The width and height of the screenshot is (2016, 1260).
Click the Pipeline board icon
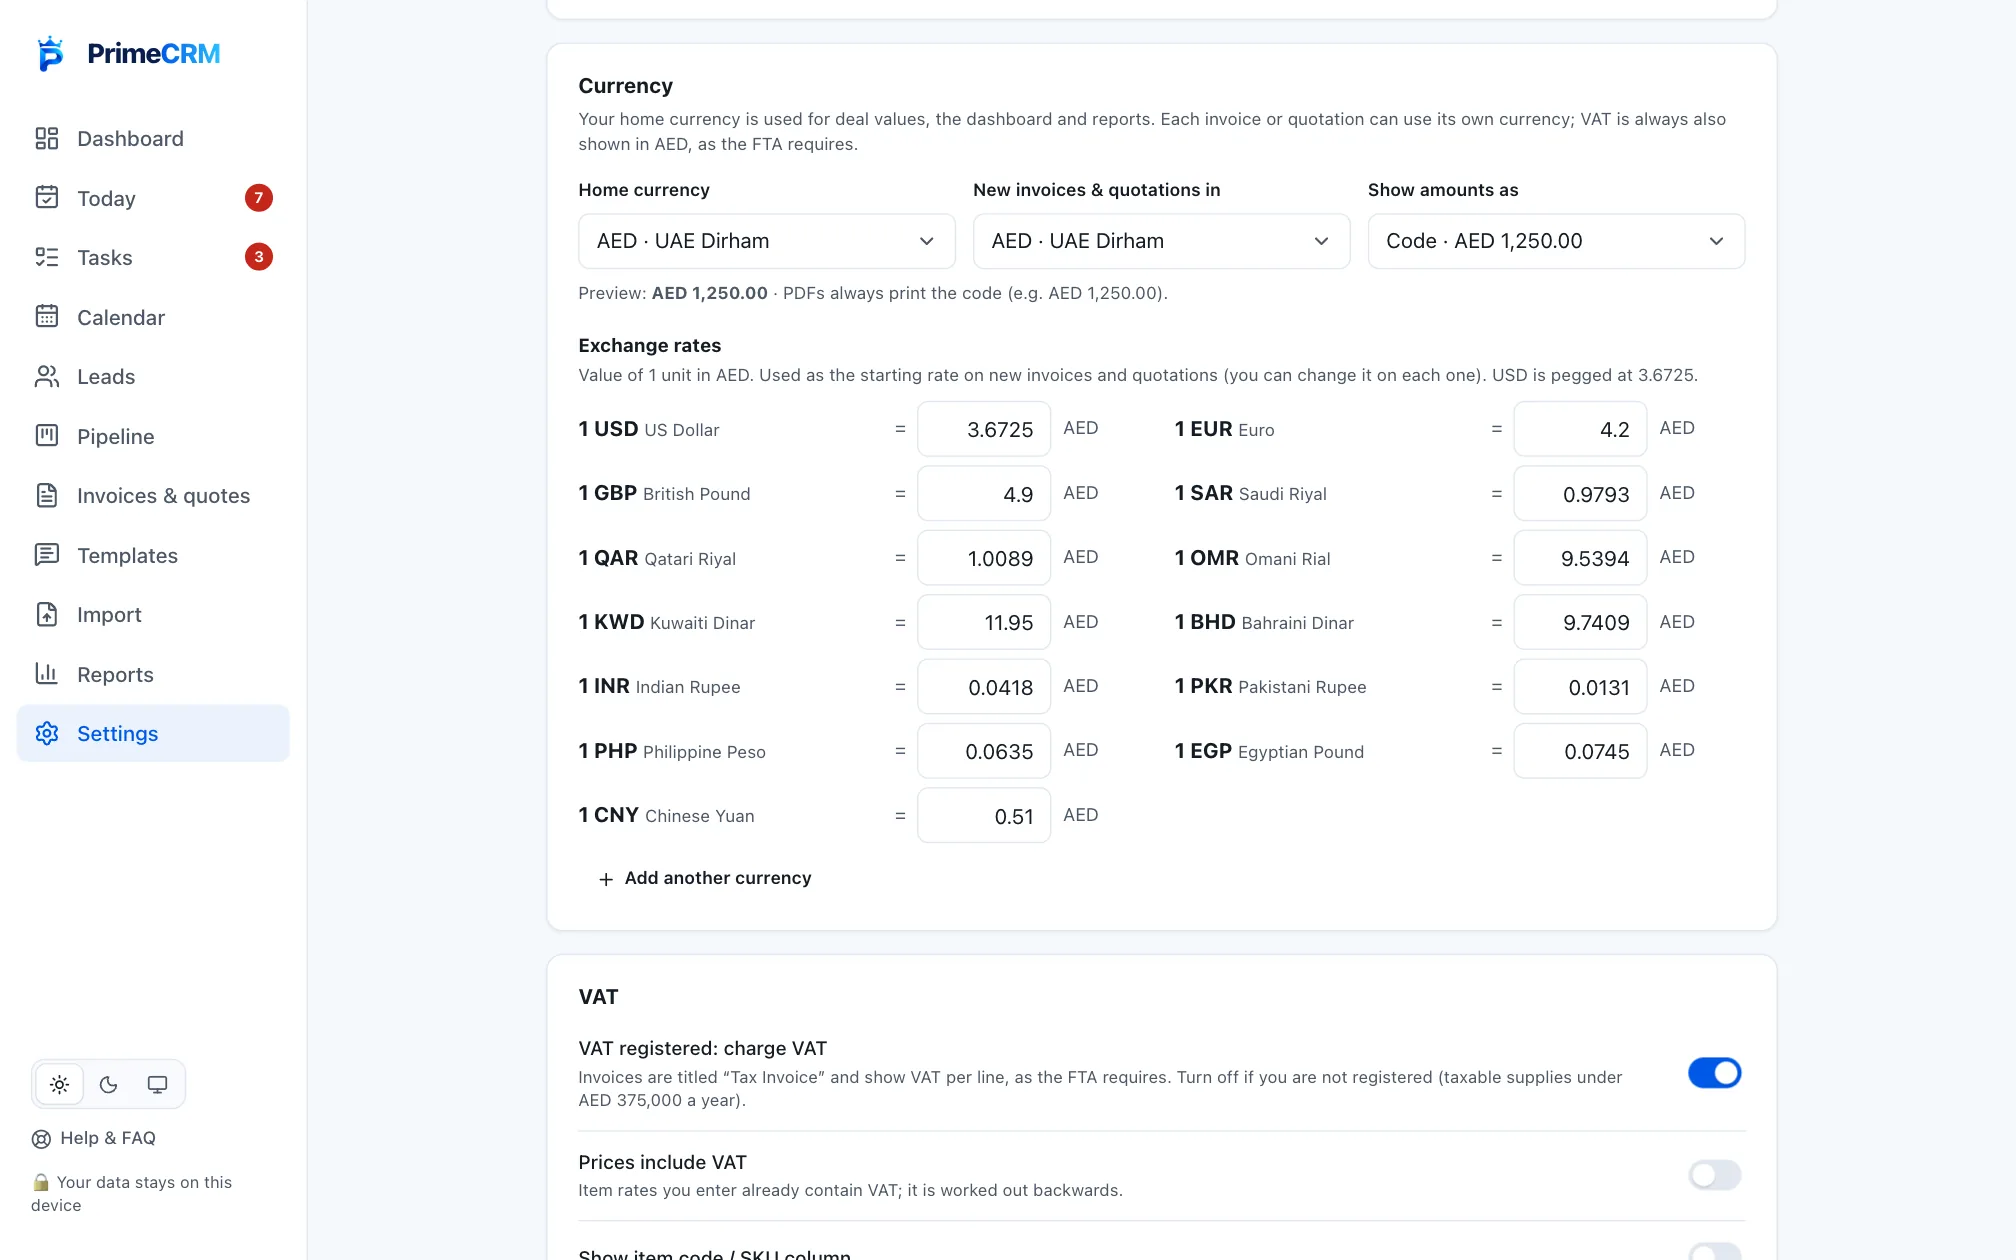click(x=47, y=435)
